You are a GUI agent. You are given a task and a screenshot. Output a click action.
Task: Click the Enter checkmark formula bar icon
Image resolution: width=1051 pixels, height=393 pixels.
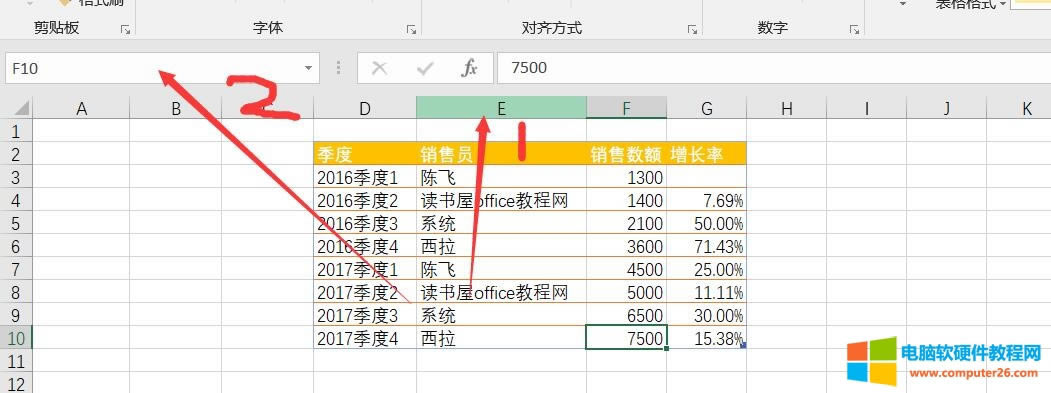tap(425, 68)
